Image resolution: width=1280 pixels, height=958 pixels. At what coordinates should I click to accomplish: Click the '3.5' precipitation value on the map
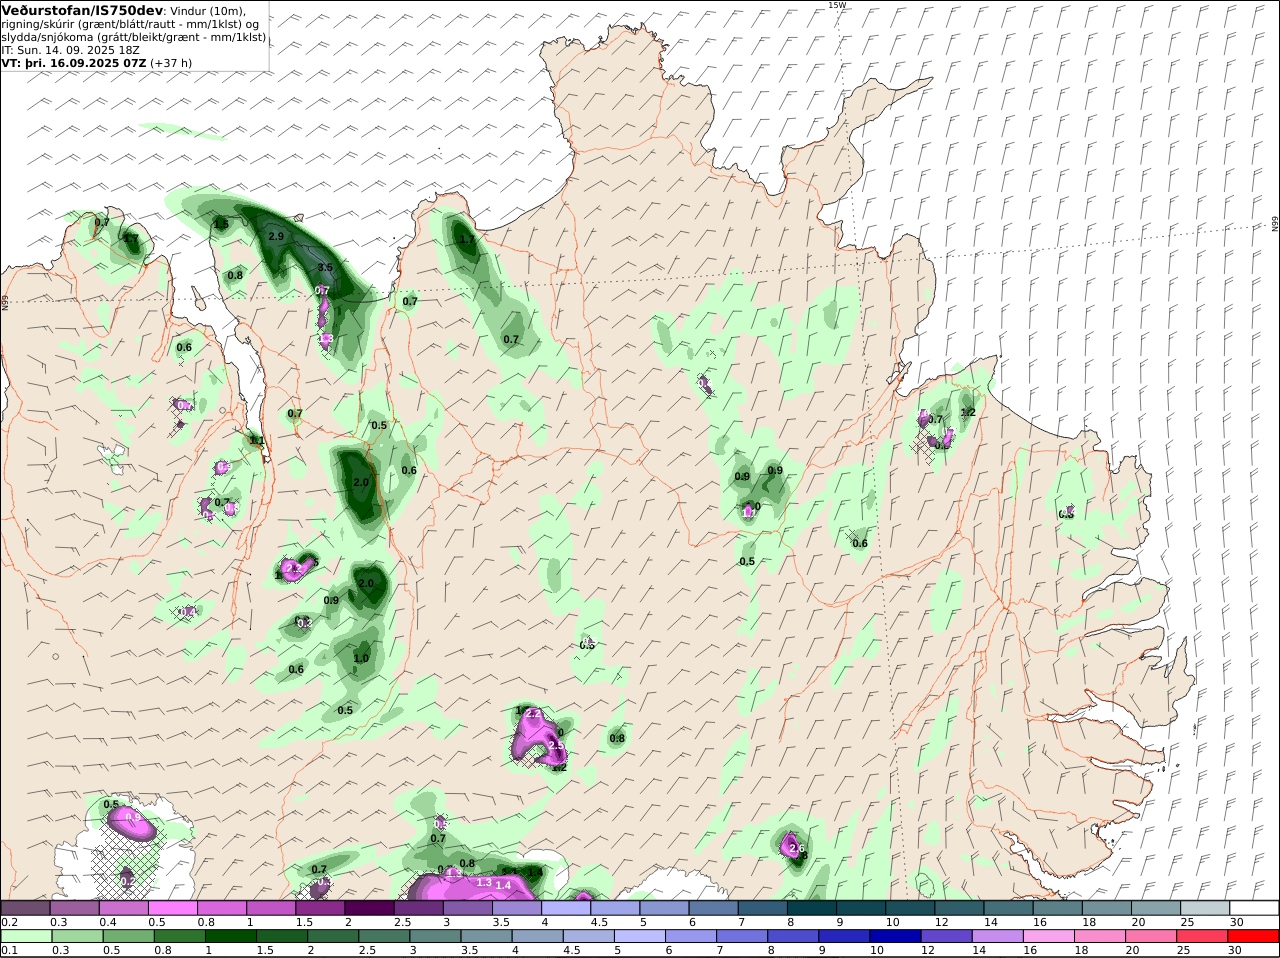(325, 268)
